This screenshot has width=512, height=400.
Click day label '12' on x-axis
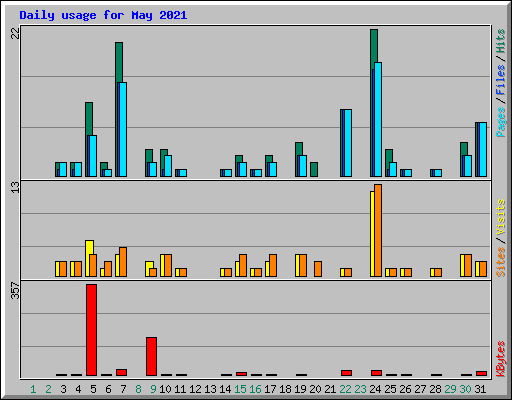[x=195, y=389]
